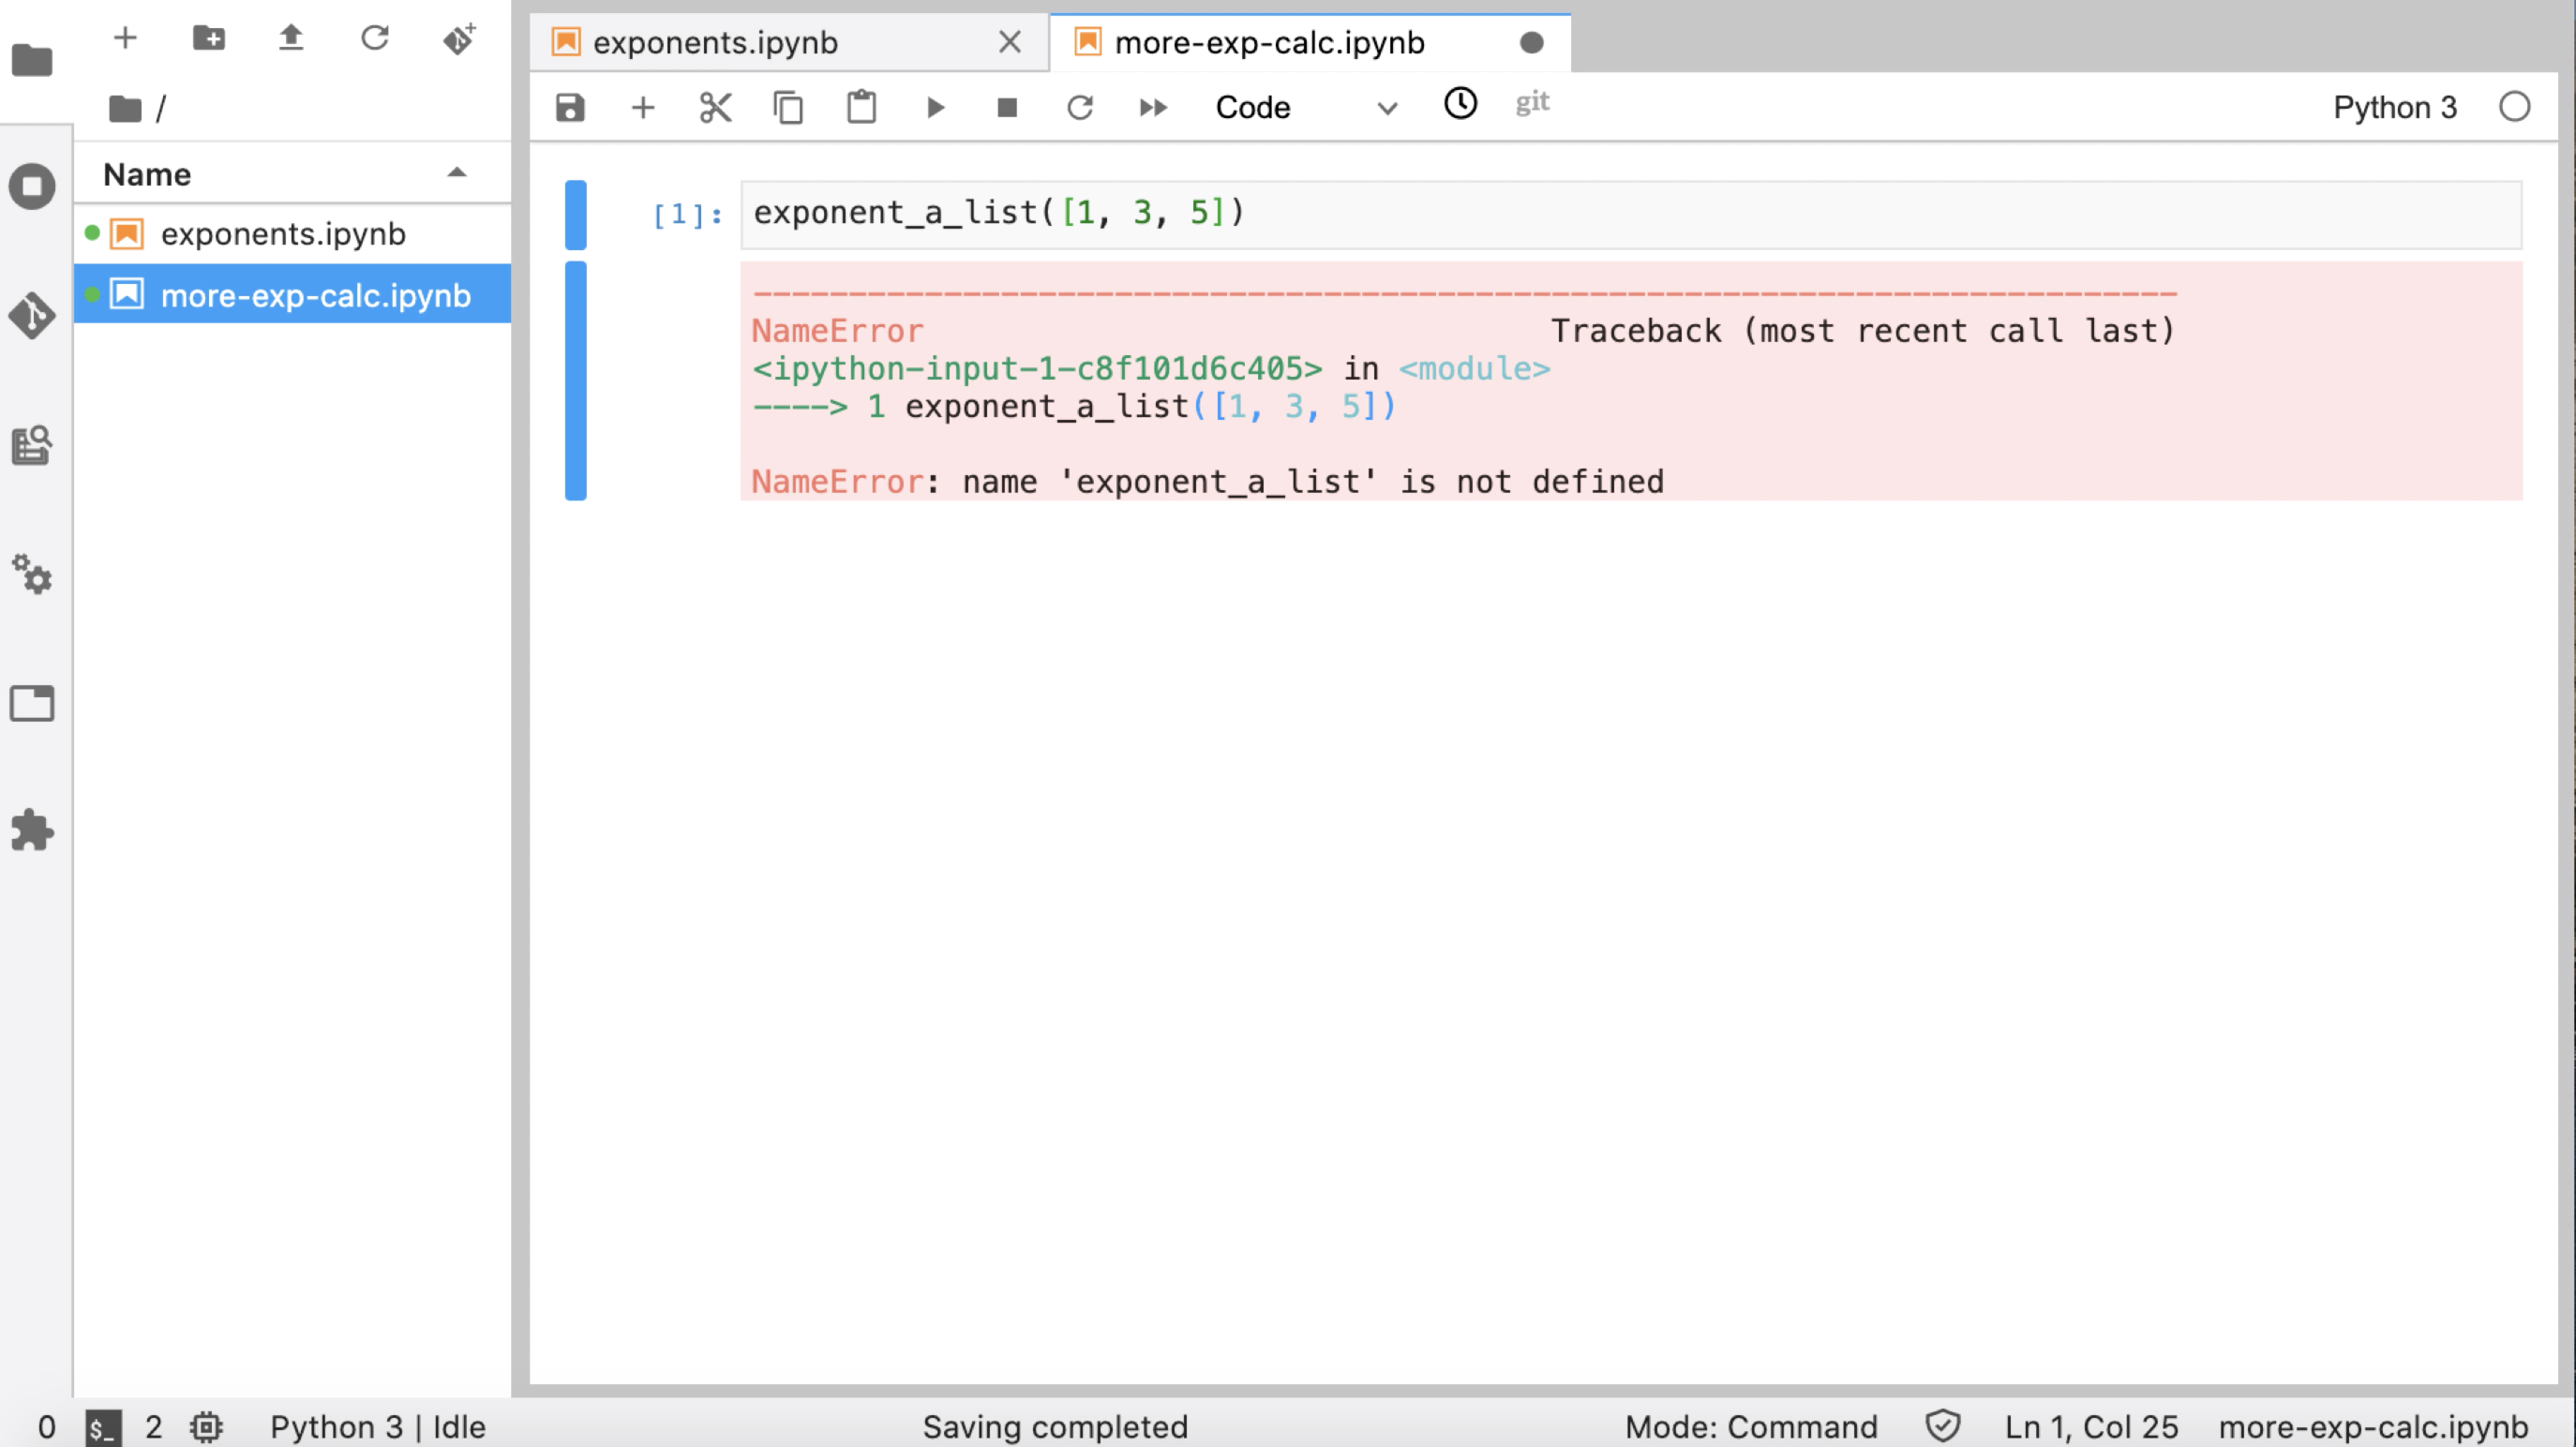
Task: Click the Save notebook icon
Action: click(x=570, y=107)
